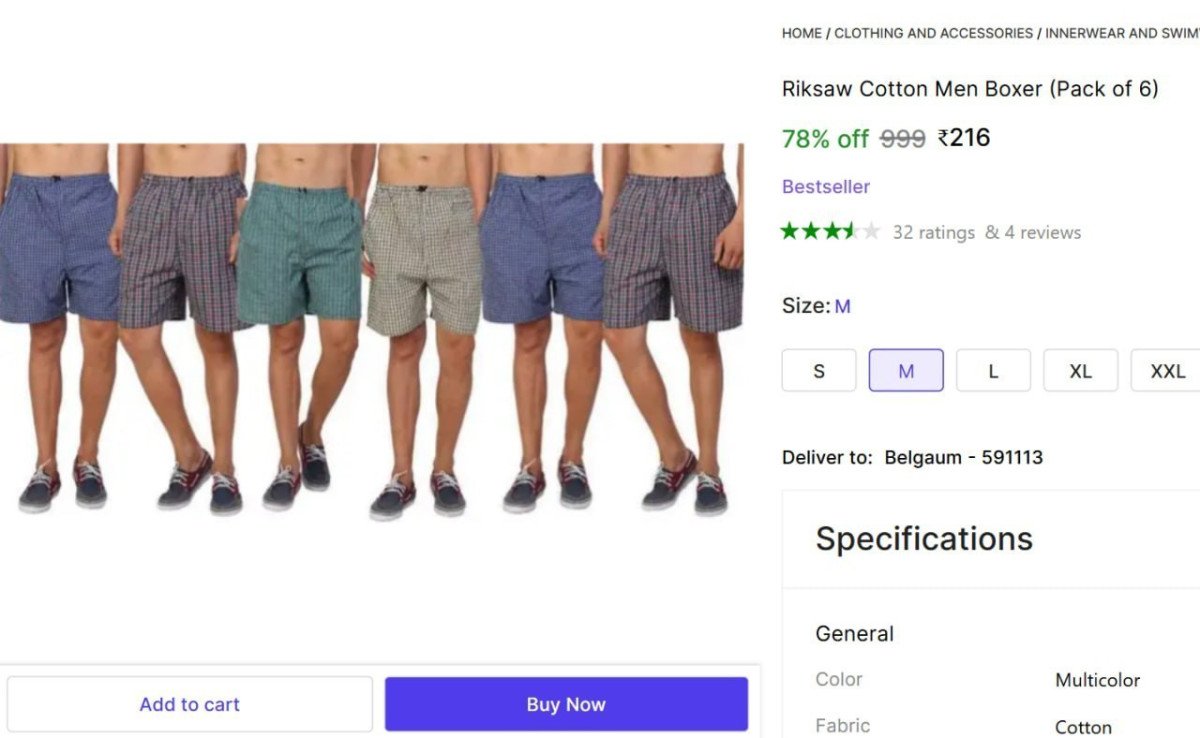Open the 32 ratings link

click(933, 233)
